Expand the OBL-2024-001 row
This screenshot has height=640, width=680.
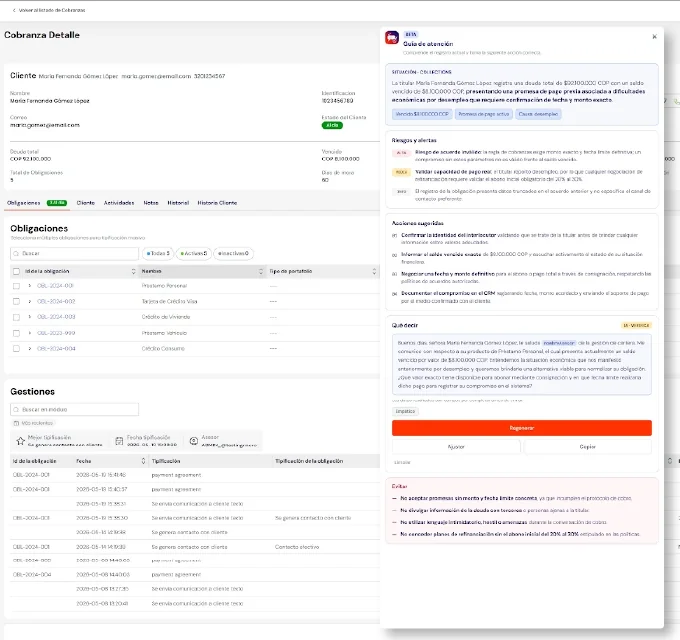29,286
